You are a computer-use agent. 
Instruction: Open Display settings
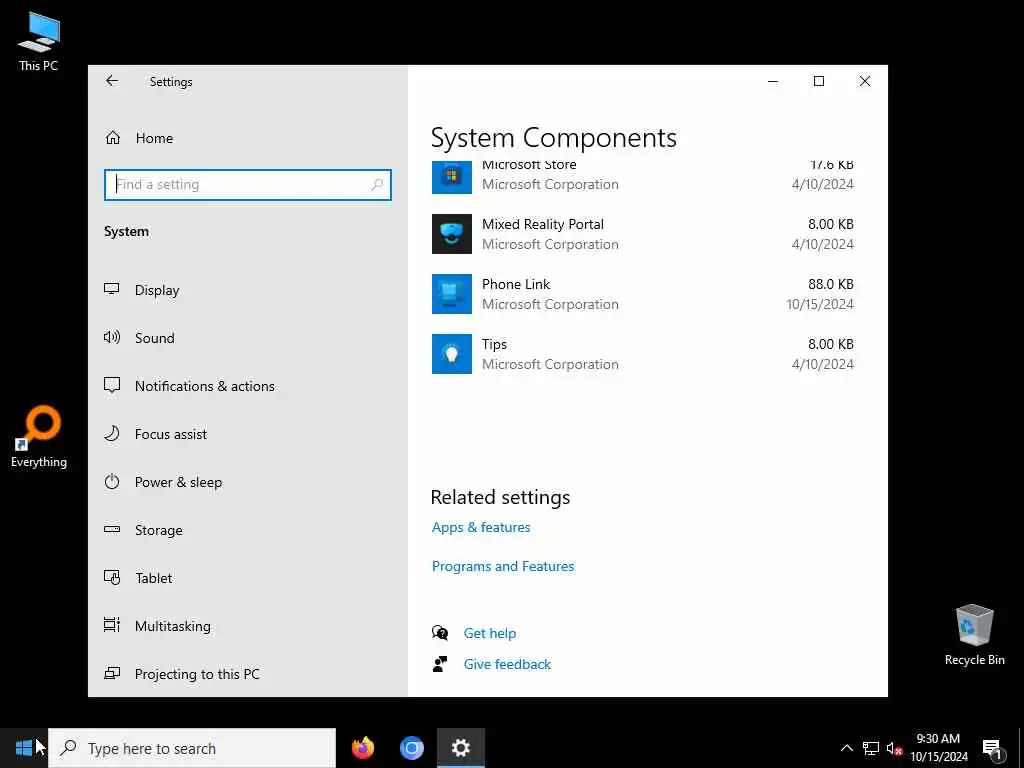[157, 290]
